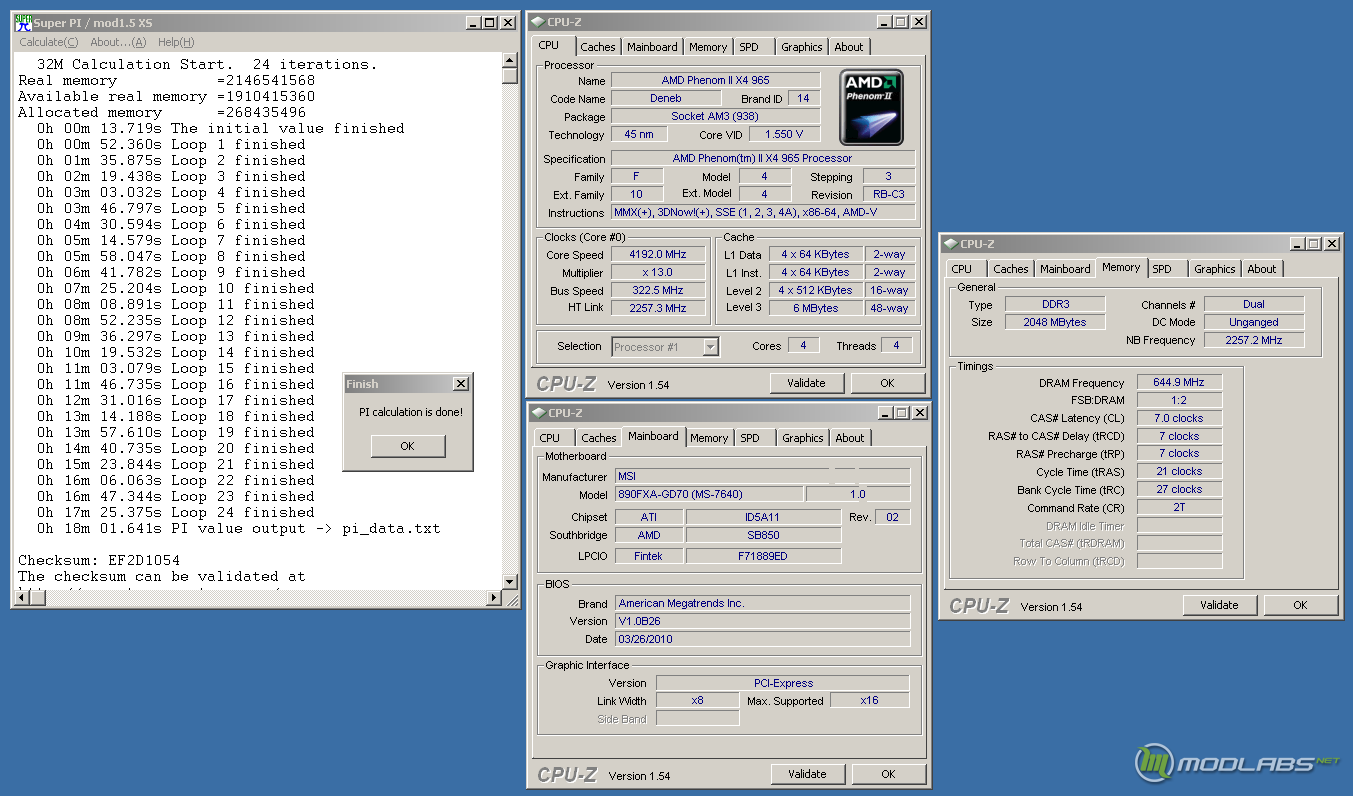The image size is (1353, 796).
Task: Select About tab in Memory window
Action: click(1262, 269)
